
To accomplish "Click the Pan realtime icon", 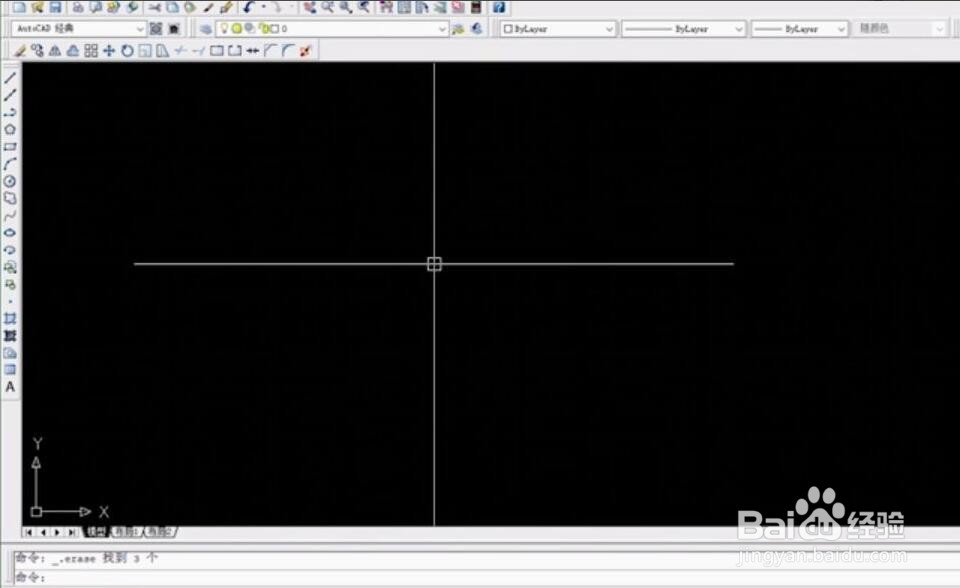I will (x=310, y=7).
